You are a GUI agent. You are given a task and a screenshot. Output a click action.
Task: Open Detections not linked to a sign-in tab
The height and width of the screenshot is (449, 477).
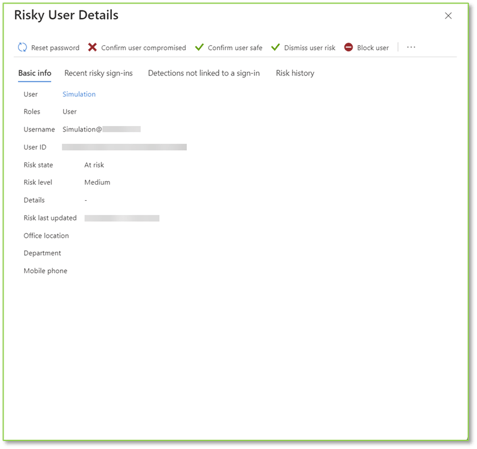[x=204, y=73]
